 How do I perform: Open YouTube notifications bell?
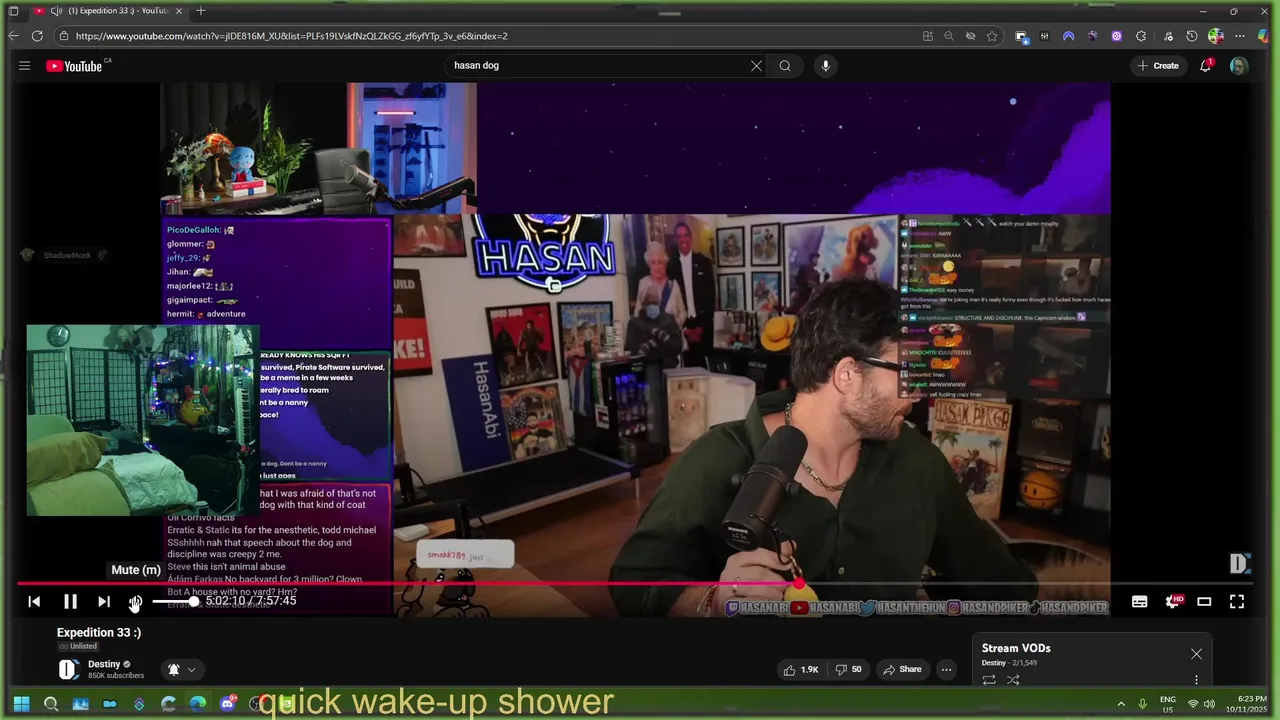1206,66
